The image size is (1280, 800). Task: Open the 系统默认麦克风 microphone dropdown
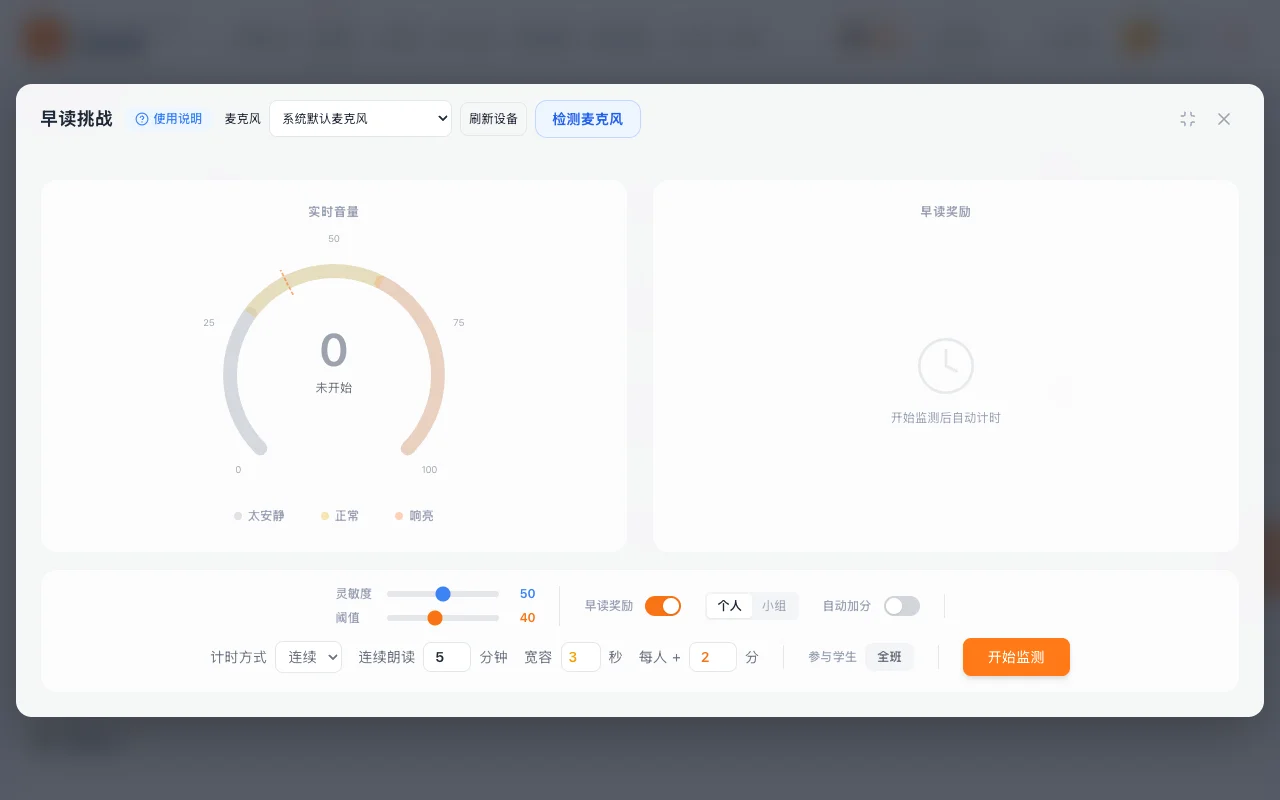point(360,119)
